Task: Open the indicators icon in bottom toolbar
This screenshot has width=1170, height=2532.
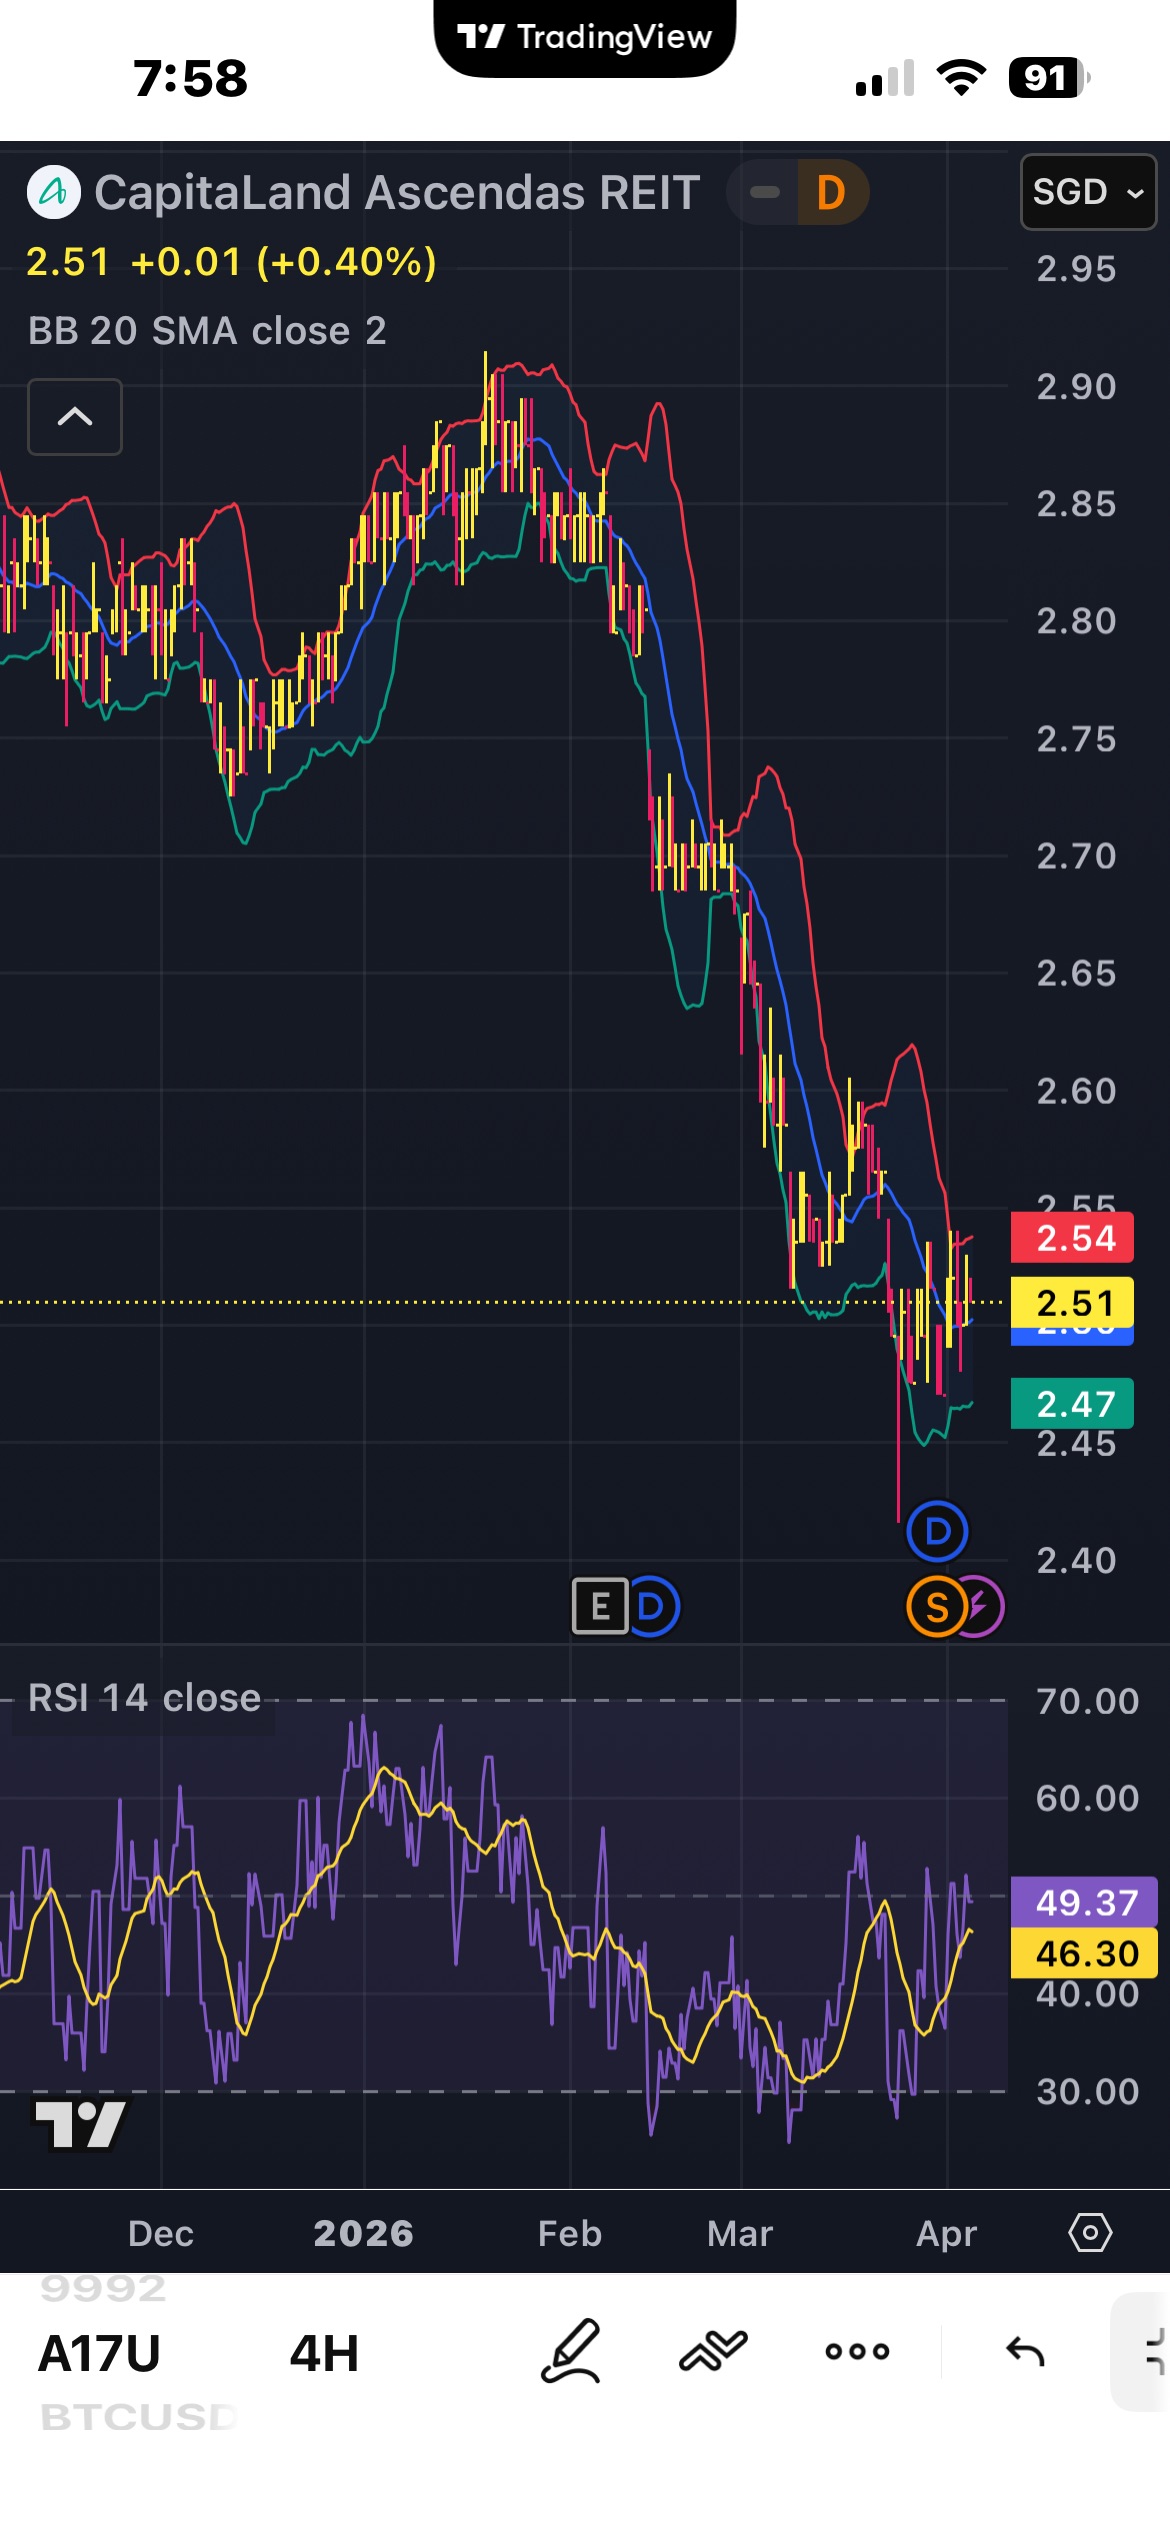Action: [713, 2351]
